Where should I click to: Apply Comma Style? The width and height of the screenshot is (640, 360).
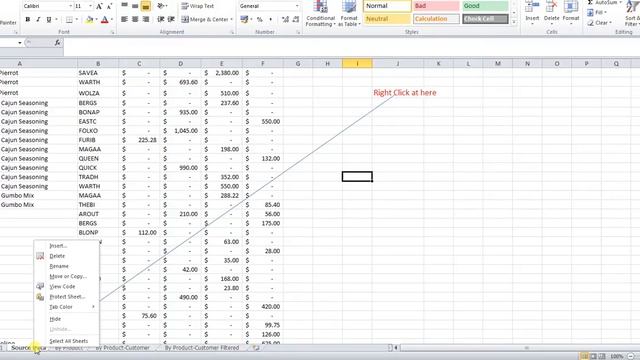point(270,19)
